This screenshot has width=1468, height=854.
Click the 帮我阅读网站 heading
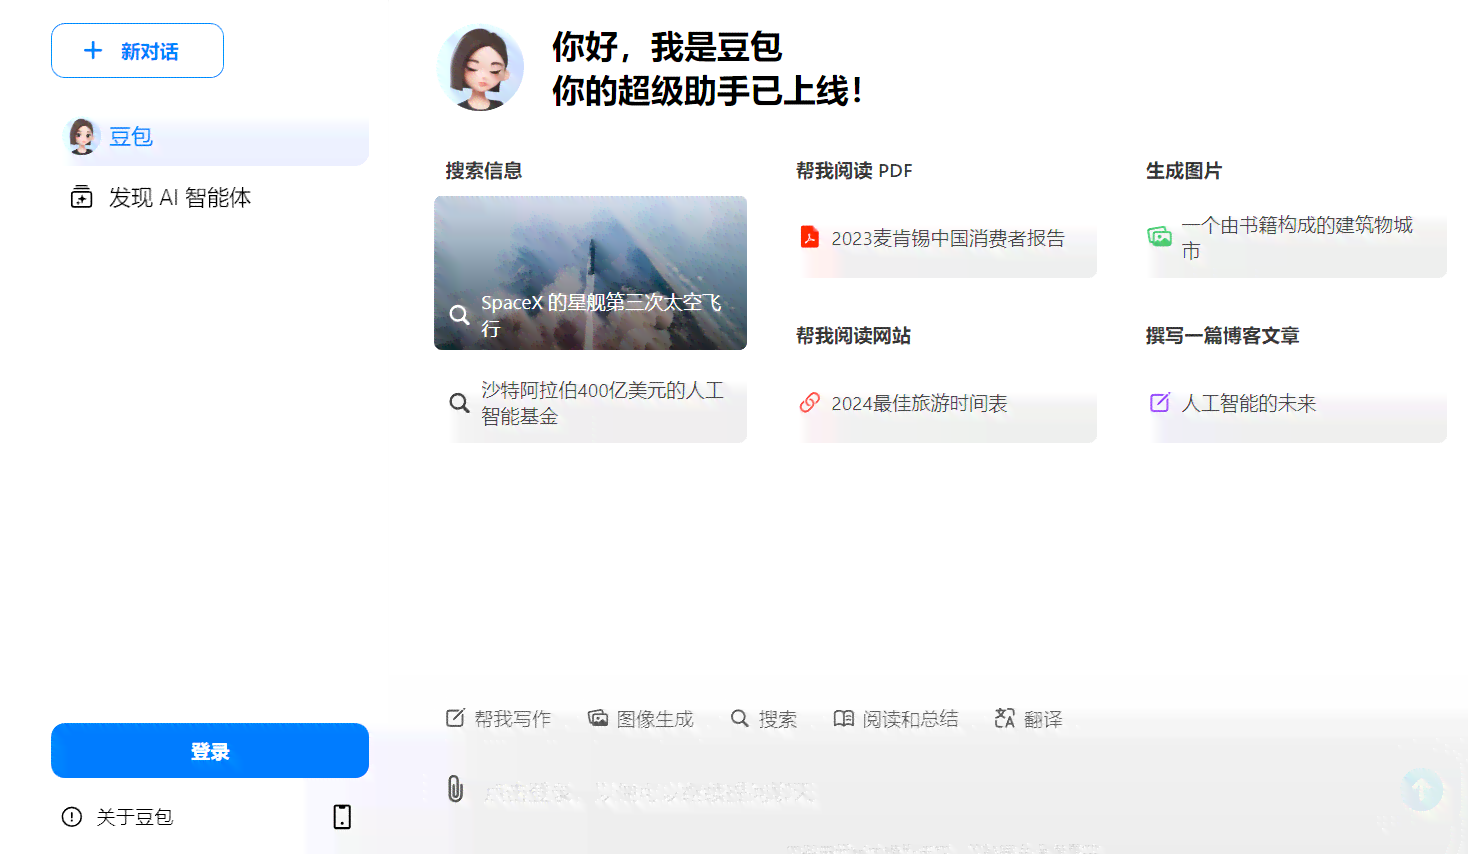coord(853,336)
